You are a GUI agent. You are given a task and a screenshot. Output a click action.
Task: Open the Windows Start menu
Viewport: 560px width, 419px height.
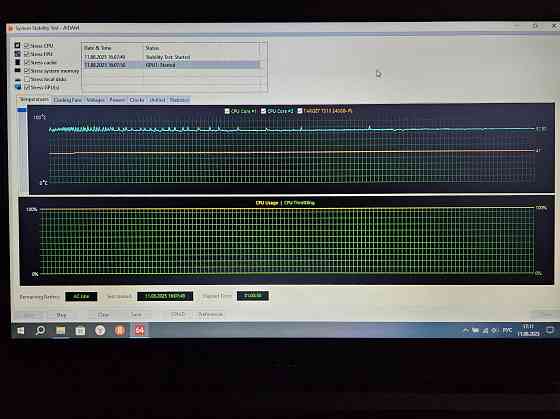[20, 330]
